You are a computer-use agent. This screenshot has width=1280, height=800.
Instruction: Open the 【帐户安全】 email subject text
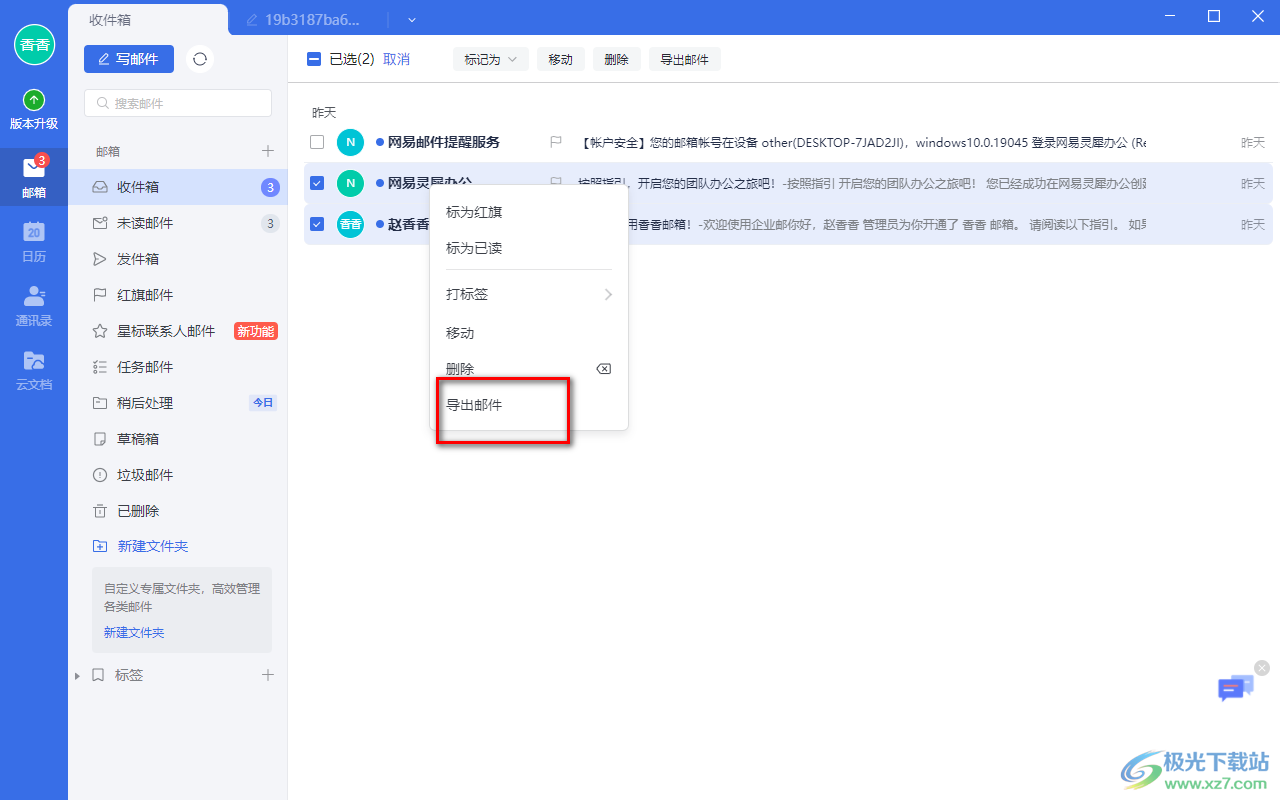862,143
